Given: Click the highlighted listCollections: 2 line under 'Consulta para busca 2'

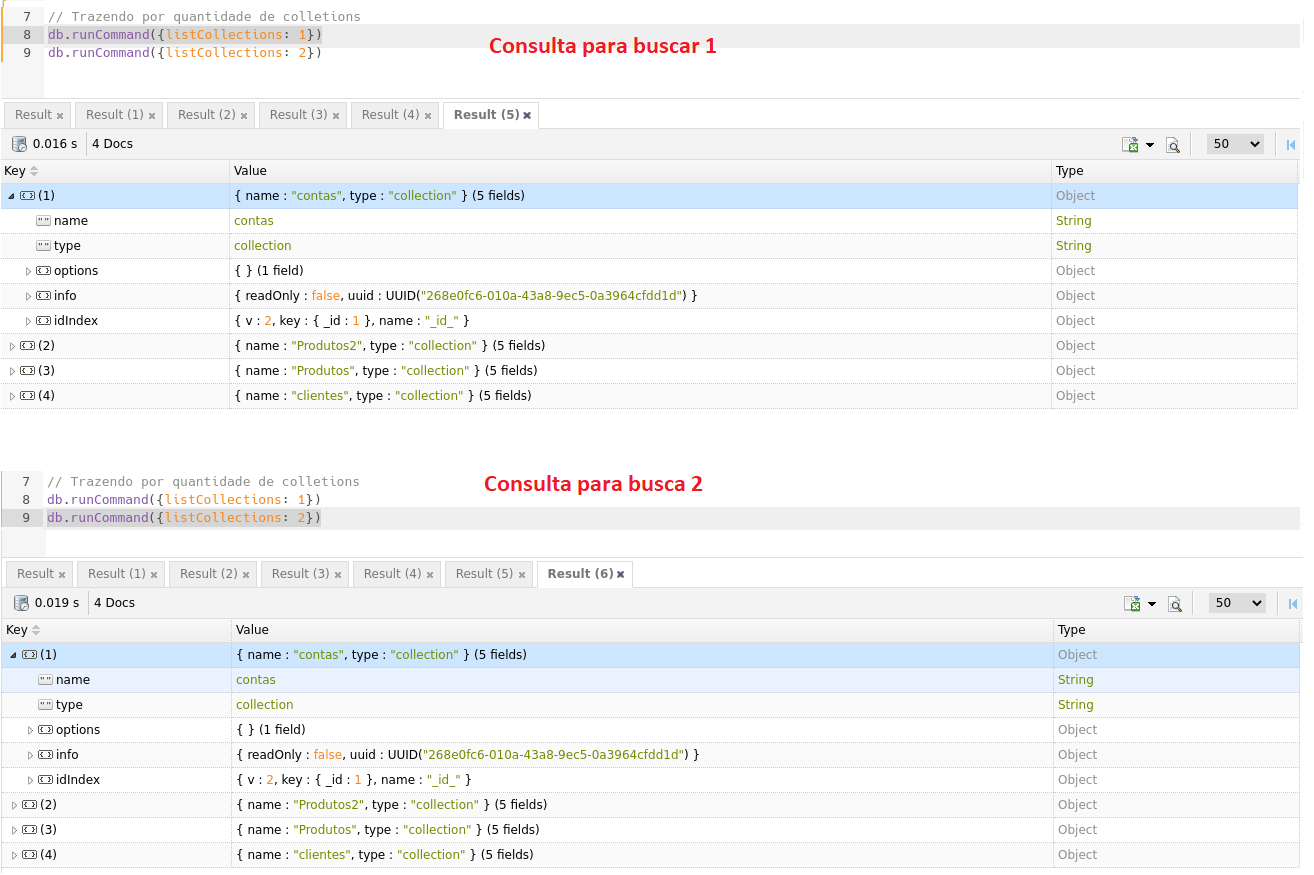Looking at the screenshot, I should click(185, 518).
